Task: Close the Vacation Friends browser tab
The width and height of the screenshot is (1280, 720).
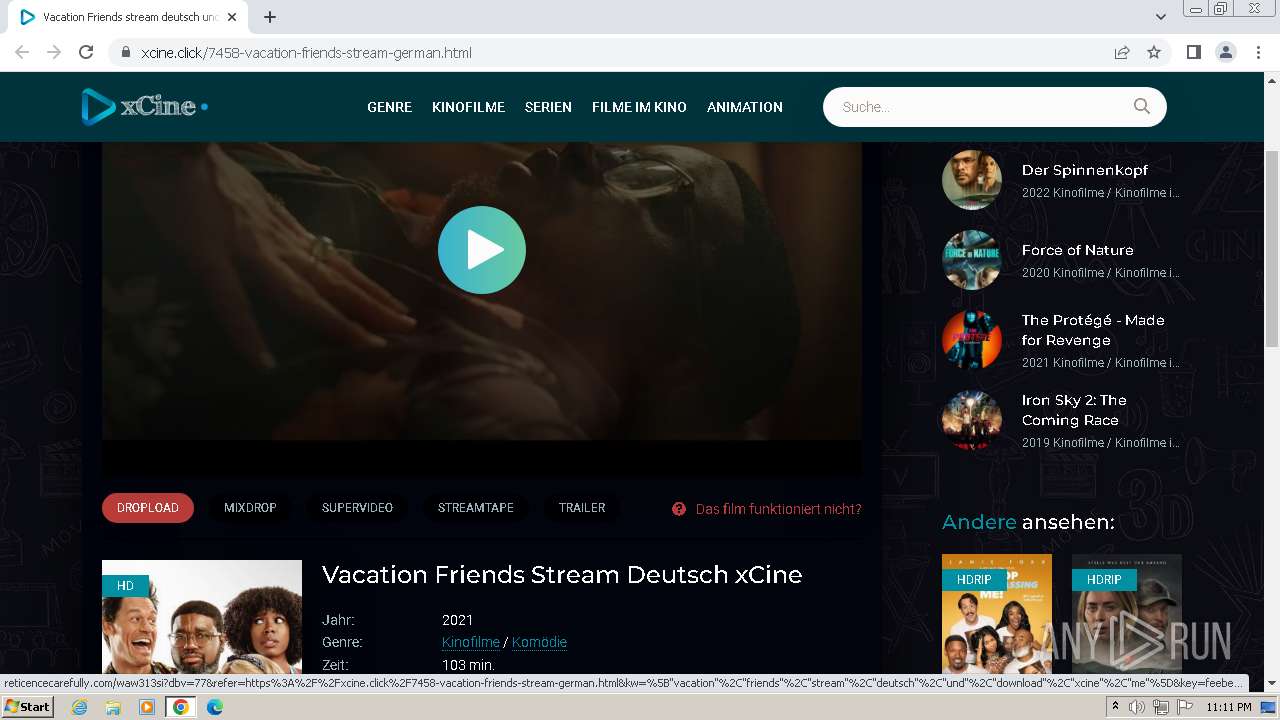Action: click(232, 17)
